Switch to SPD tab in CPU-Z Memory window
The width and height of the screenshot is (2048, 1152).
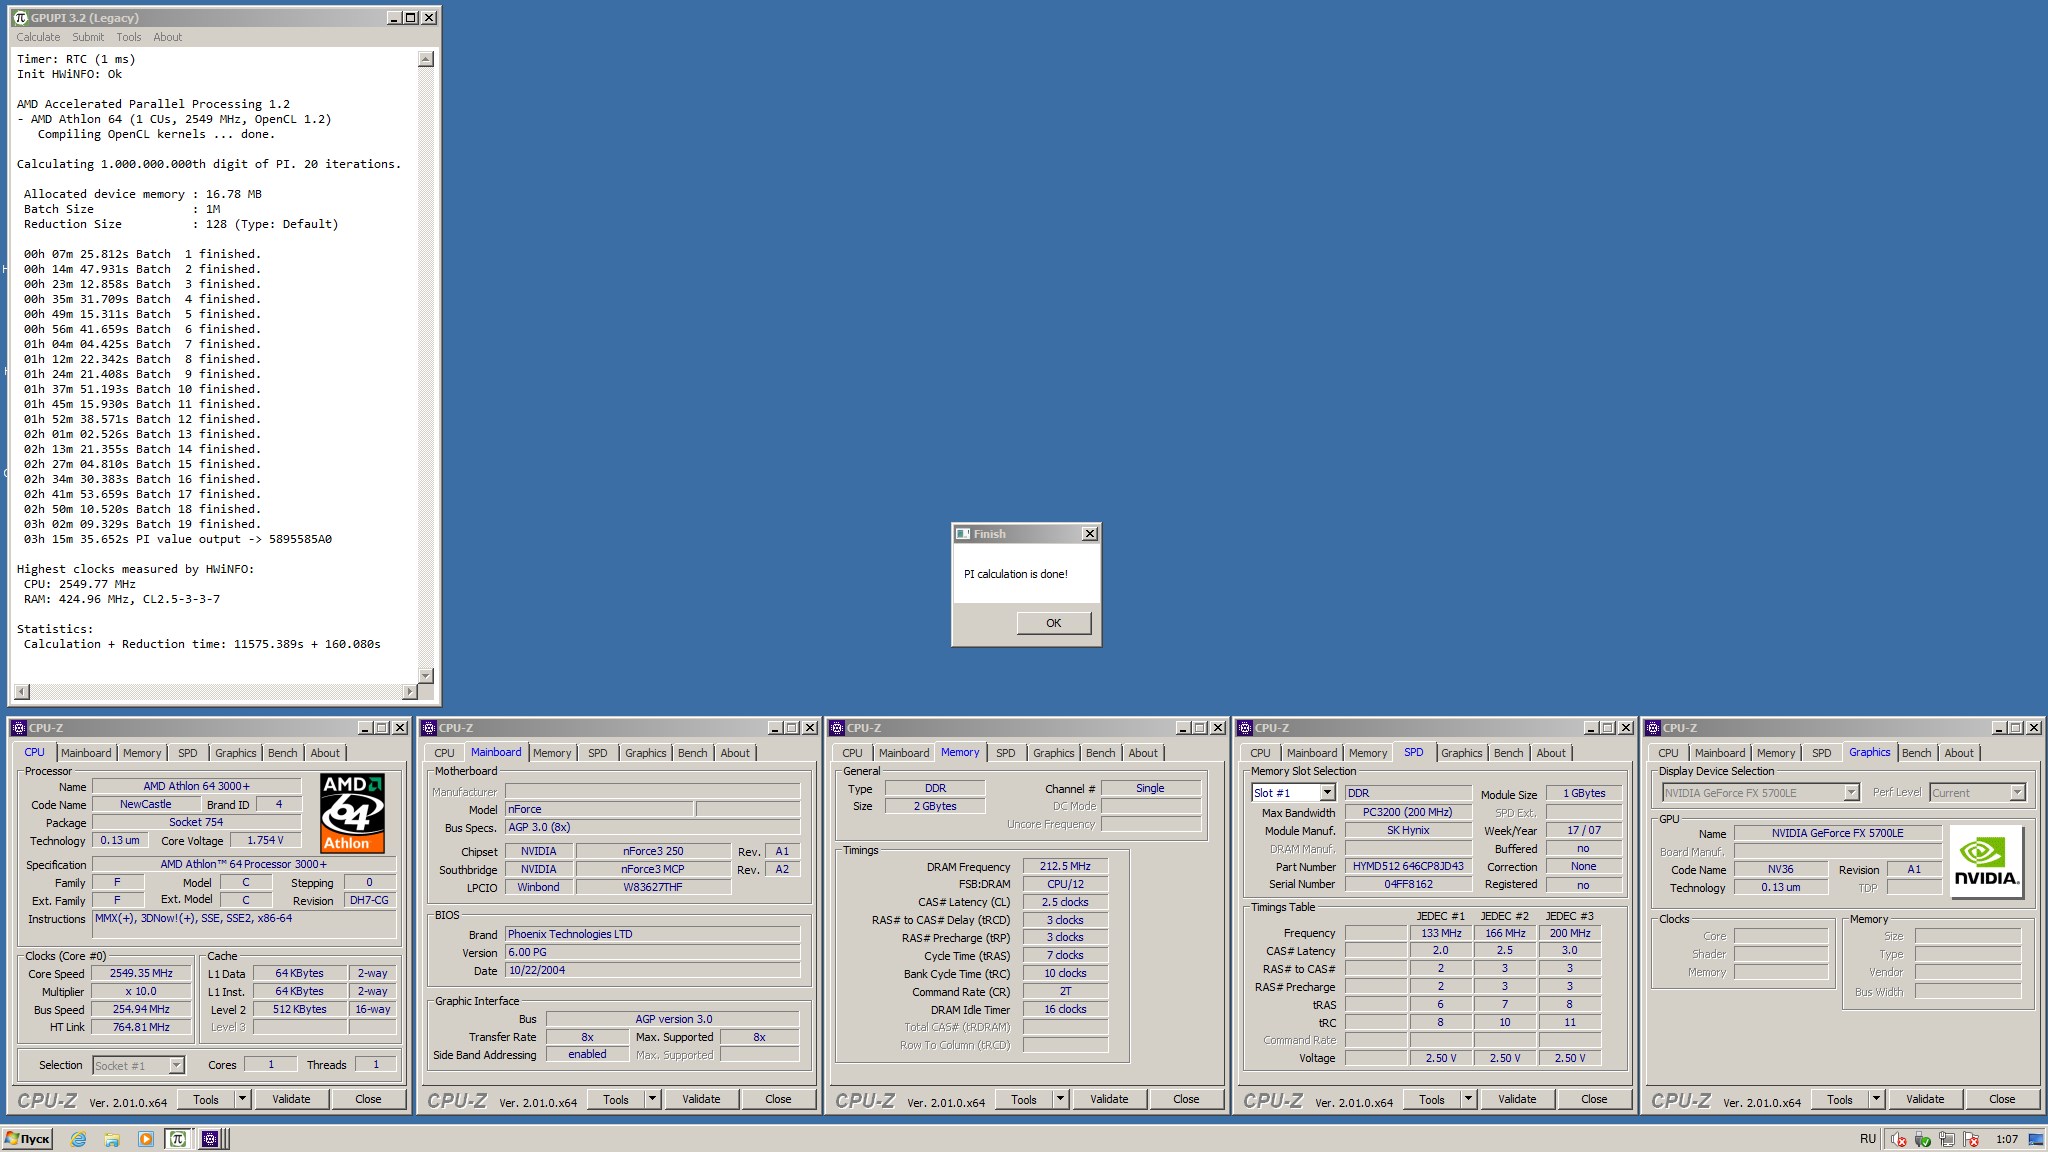pyautogui.click(x=1006, y=753)
